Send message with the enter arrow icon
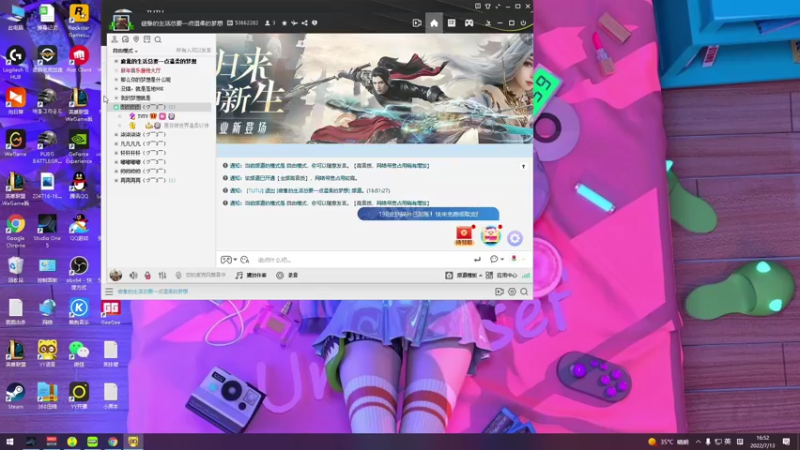The height and width of the screenshot is (450, 800). point(477,260)
